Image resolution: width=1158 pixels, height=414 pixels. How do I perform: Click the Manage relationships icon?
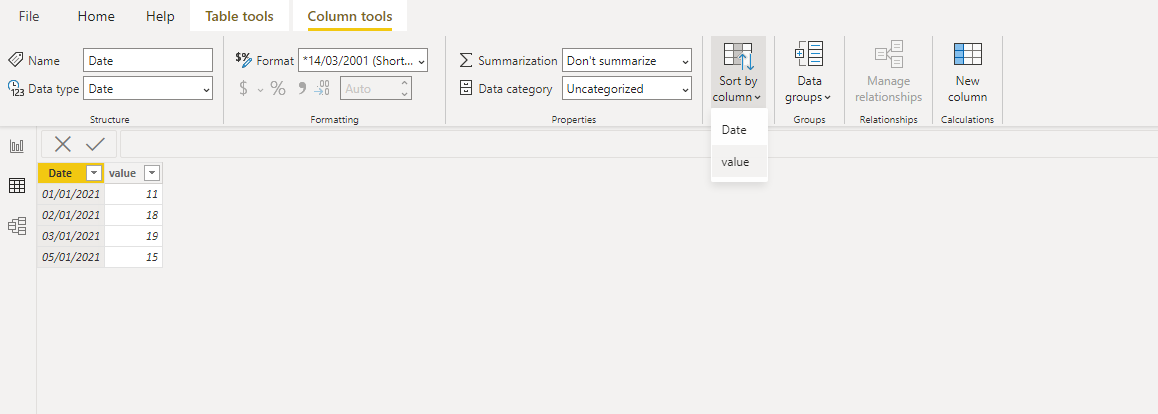[x=888, y=55]
